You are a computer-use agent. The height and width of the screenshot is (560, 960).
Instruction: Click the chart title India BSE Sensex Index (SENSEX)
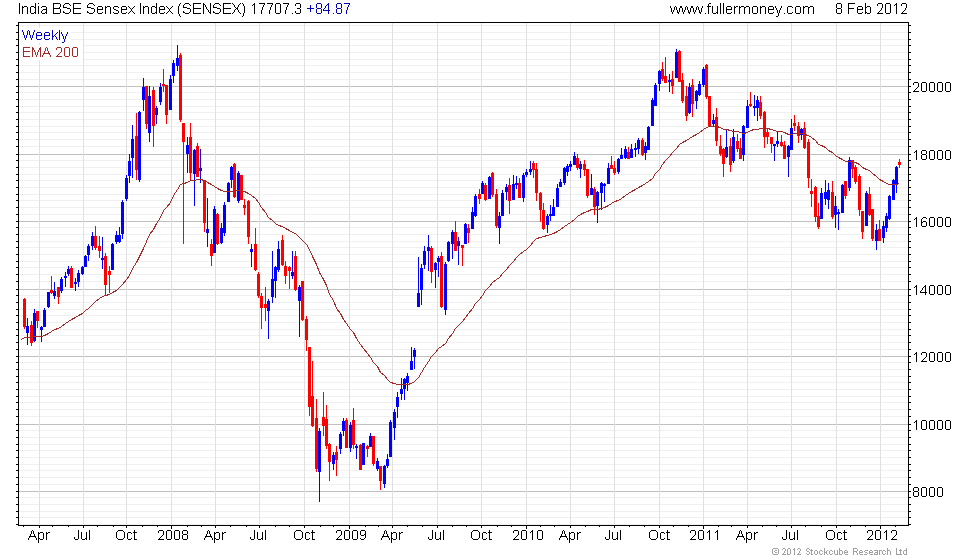[x=132, y=9]
